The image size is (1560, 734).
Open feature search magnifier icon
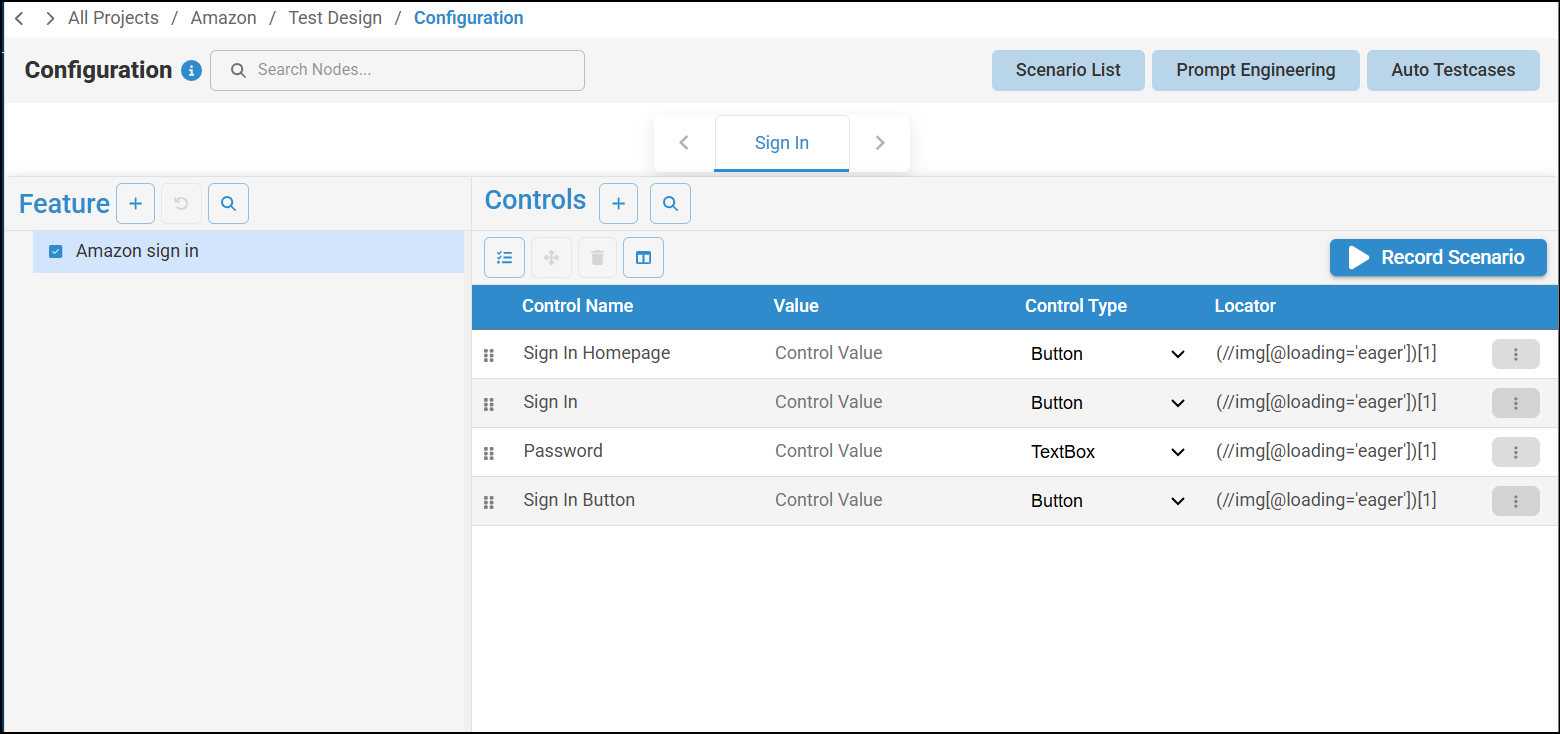[x=228, y=204]
